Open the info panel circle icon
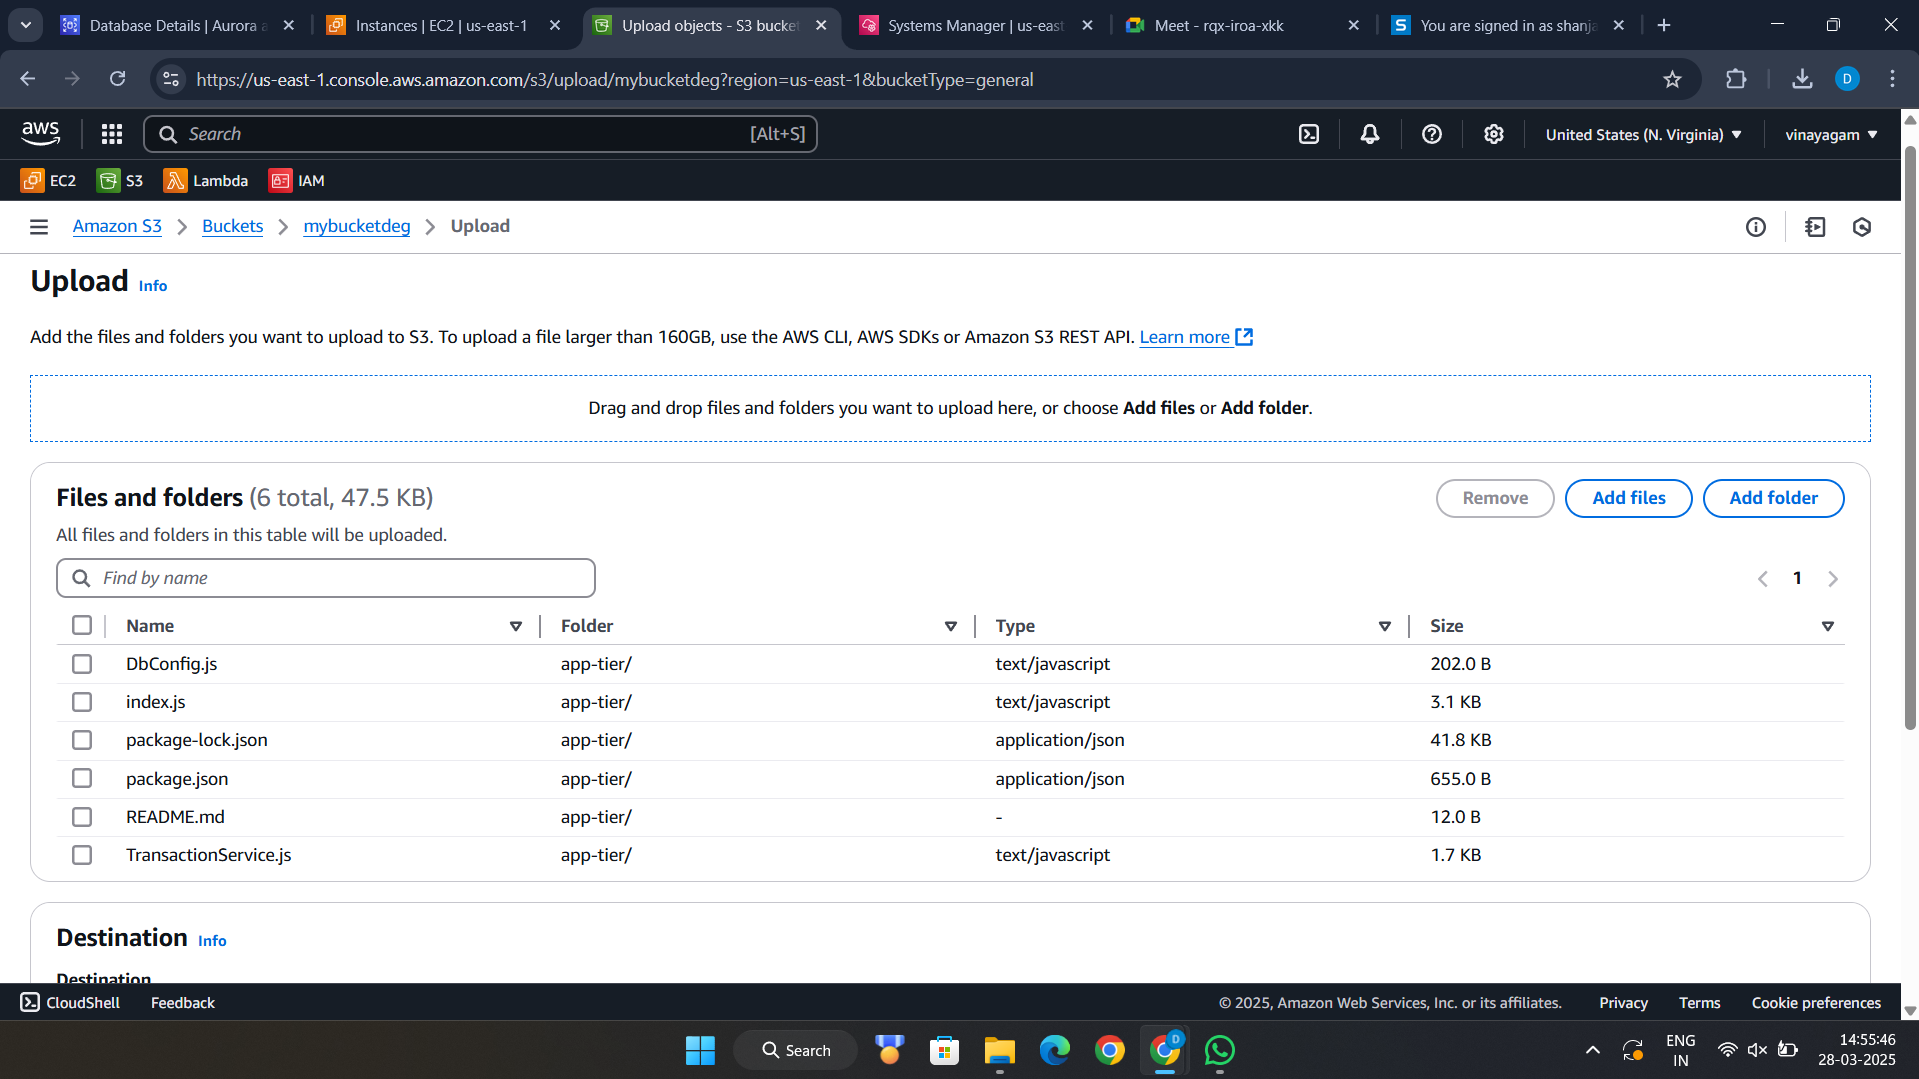This screenshot has height=1079, width=1919. pyautogui.click(x=1756, y=227)
